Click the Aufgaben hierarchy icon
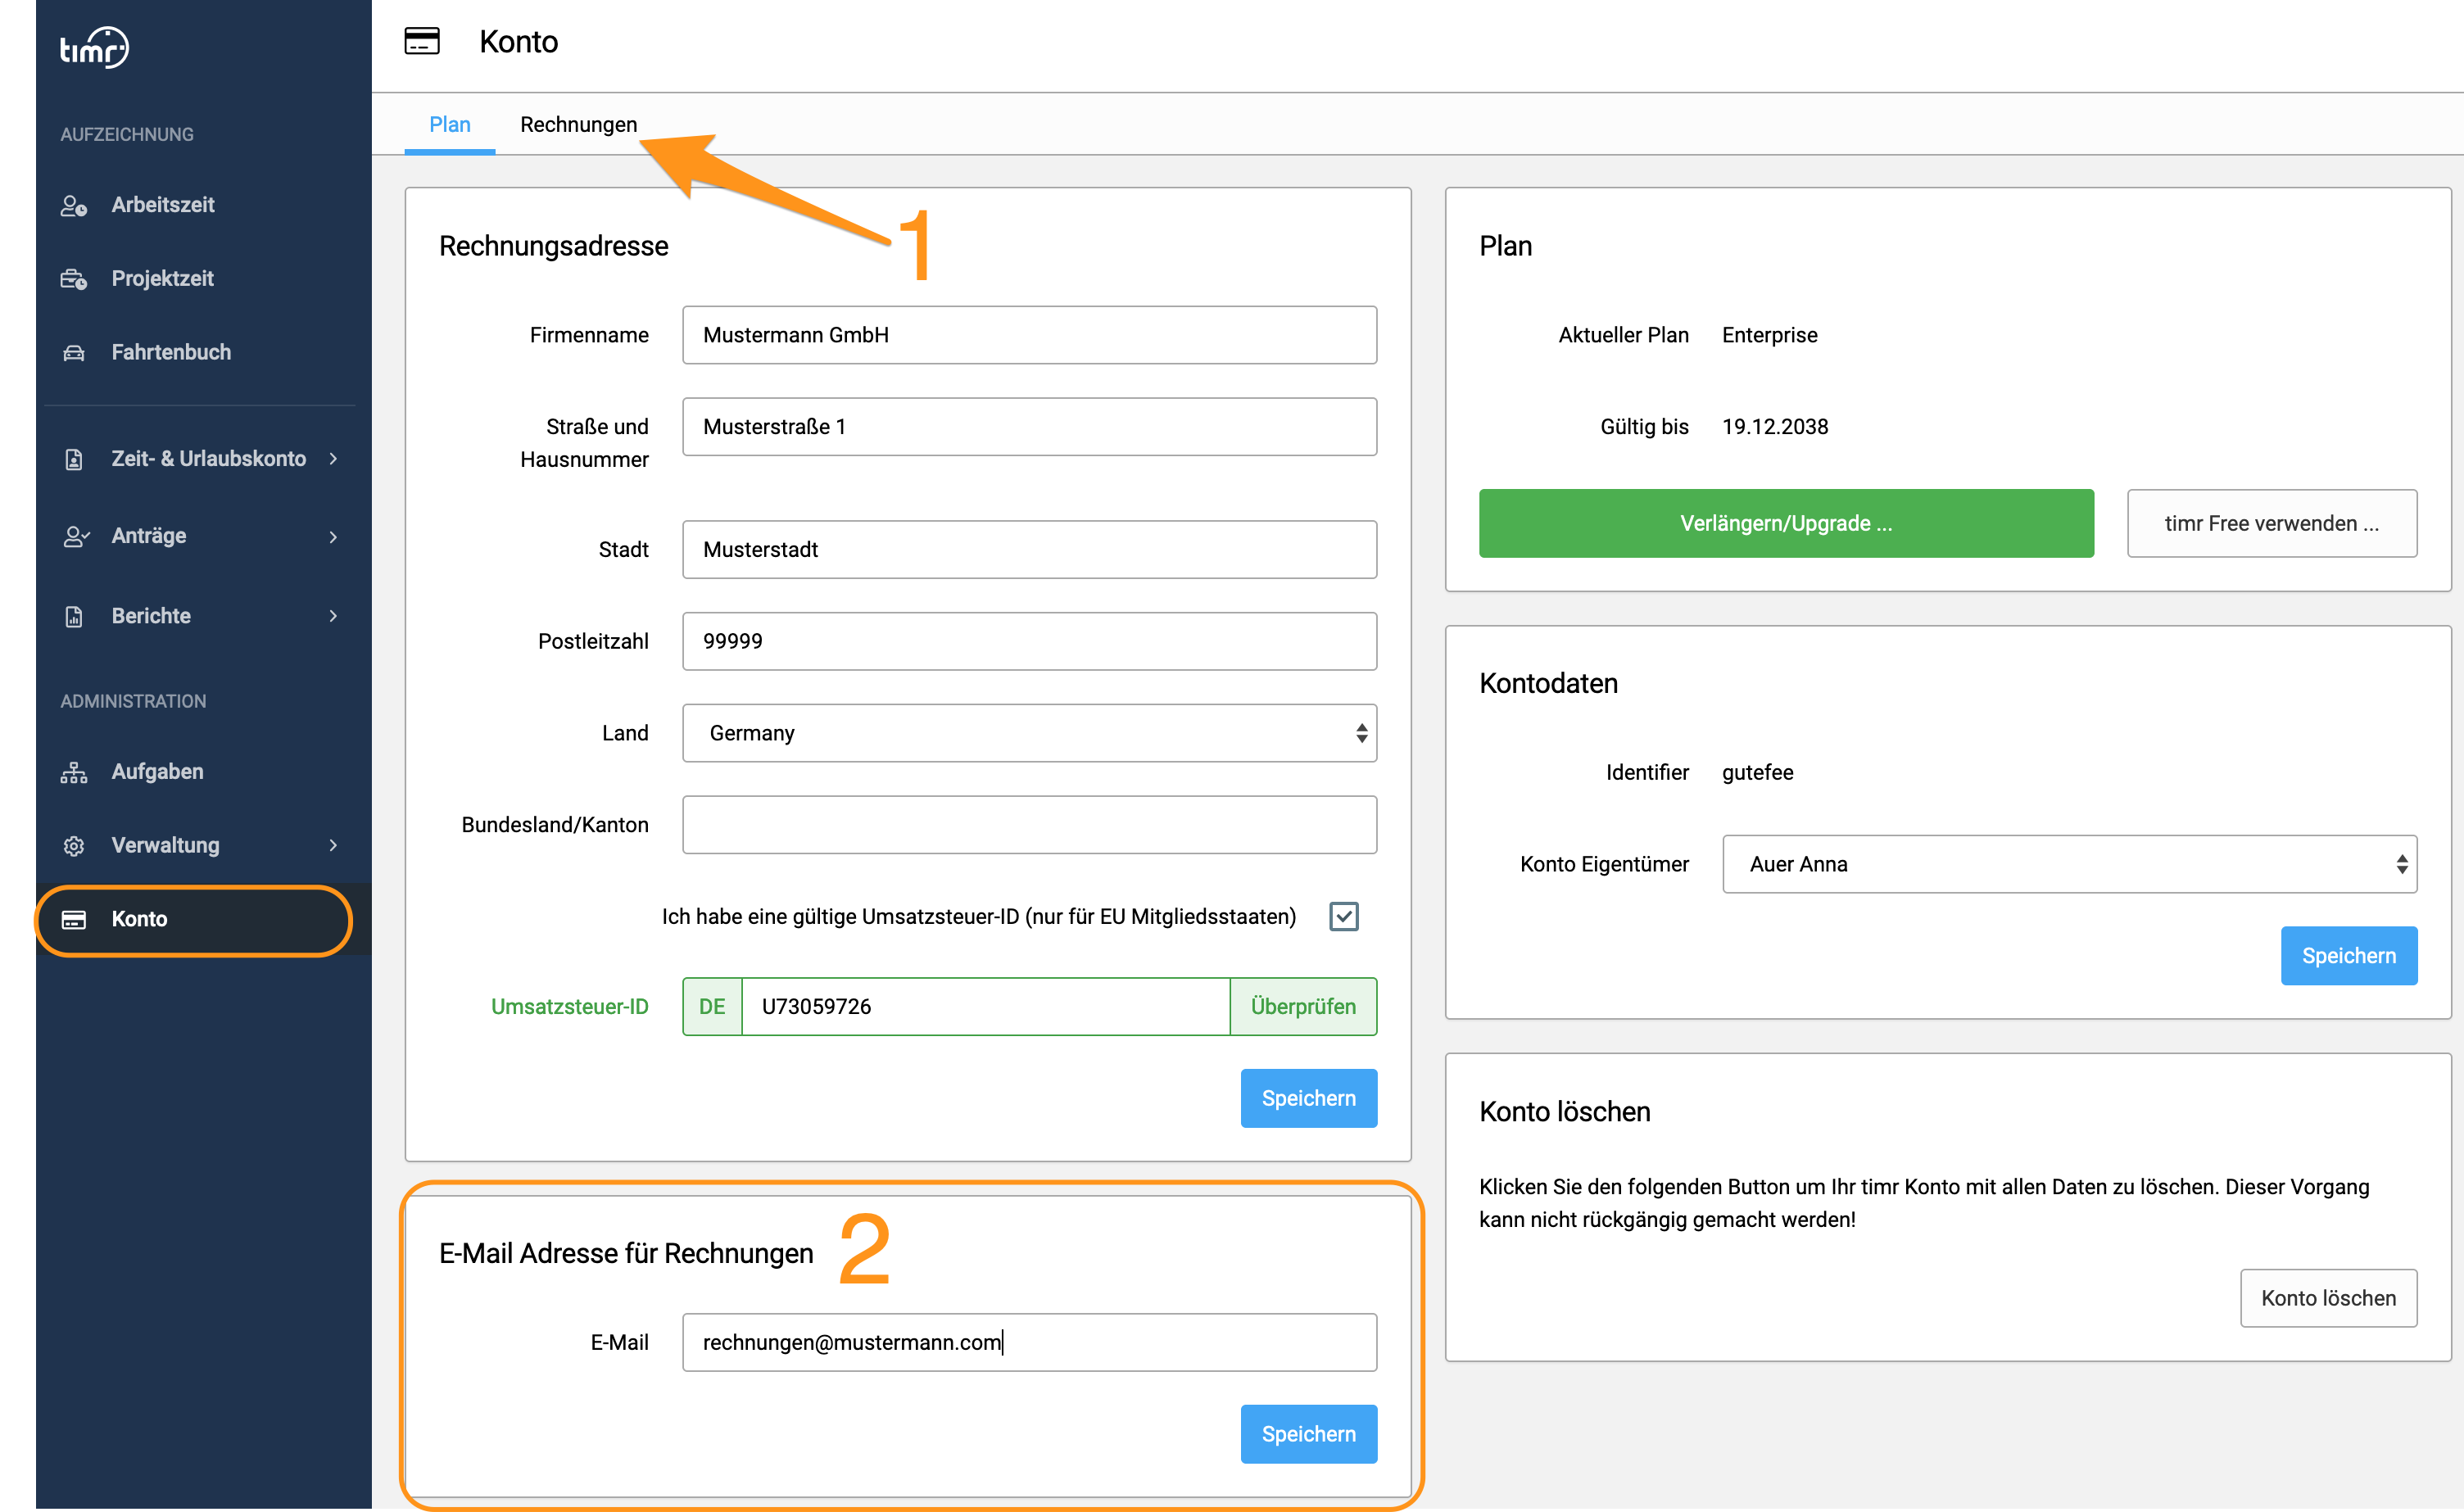Image resolution: width=2464 pixels, height=1512 pixels. pos(74,772)
